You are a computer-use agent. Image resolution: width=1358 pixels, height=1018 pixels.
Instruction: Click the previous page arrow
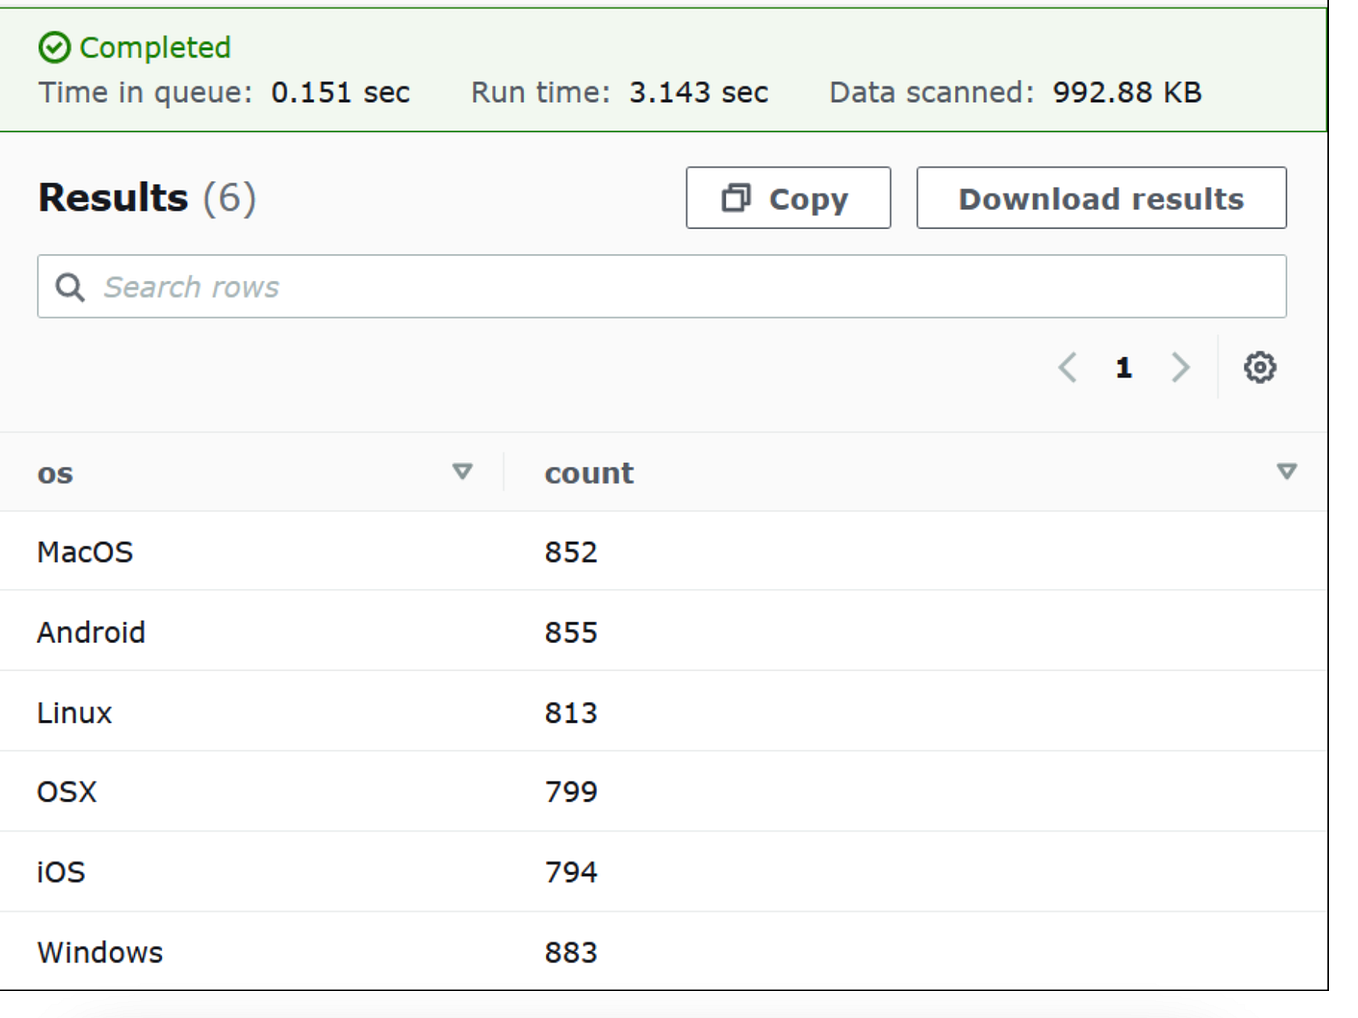1067,367
